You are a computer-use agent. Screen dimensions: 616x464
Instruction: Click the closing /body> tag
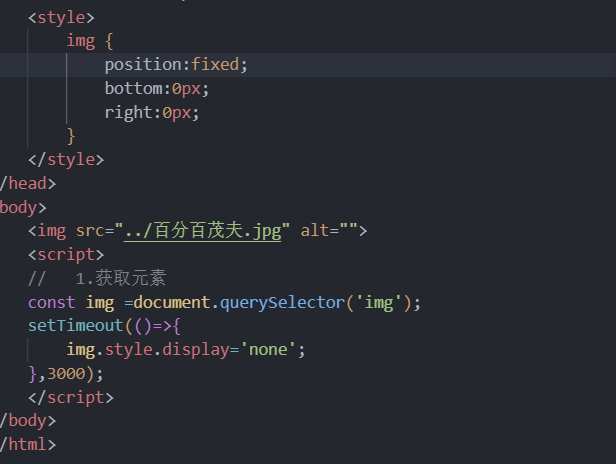click(x=28, y=421)
